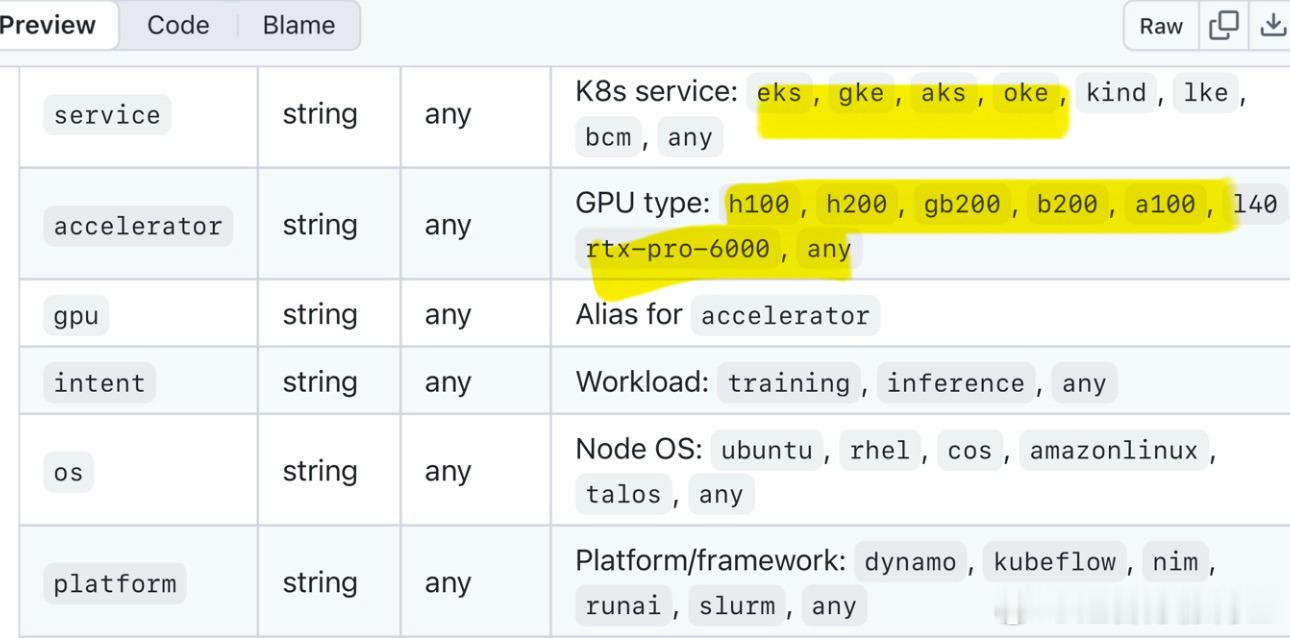The width and height of the screenshot is (1290, 638).
Task: Click accelerator in the Alias description
Action: [785, 315]
